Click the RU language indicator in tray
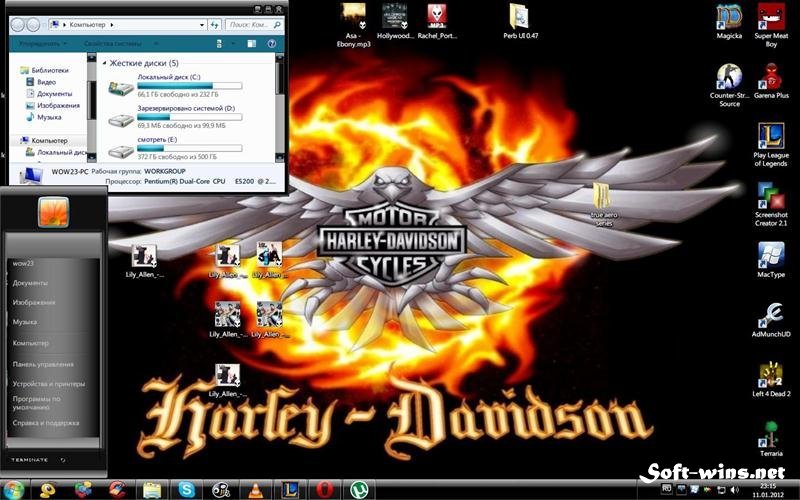The image size is (800, 500). (x=666, y=488)
